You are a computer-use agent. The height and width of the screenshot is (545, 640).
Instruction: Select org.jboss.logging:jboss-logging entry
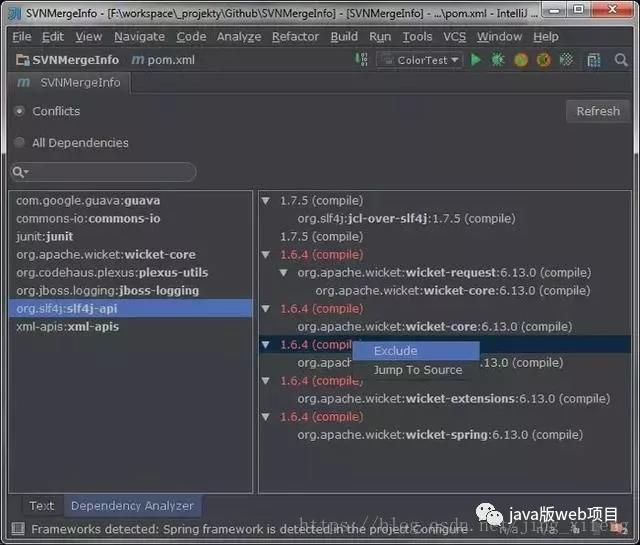point(131,290)
